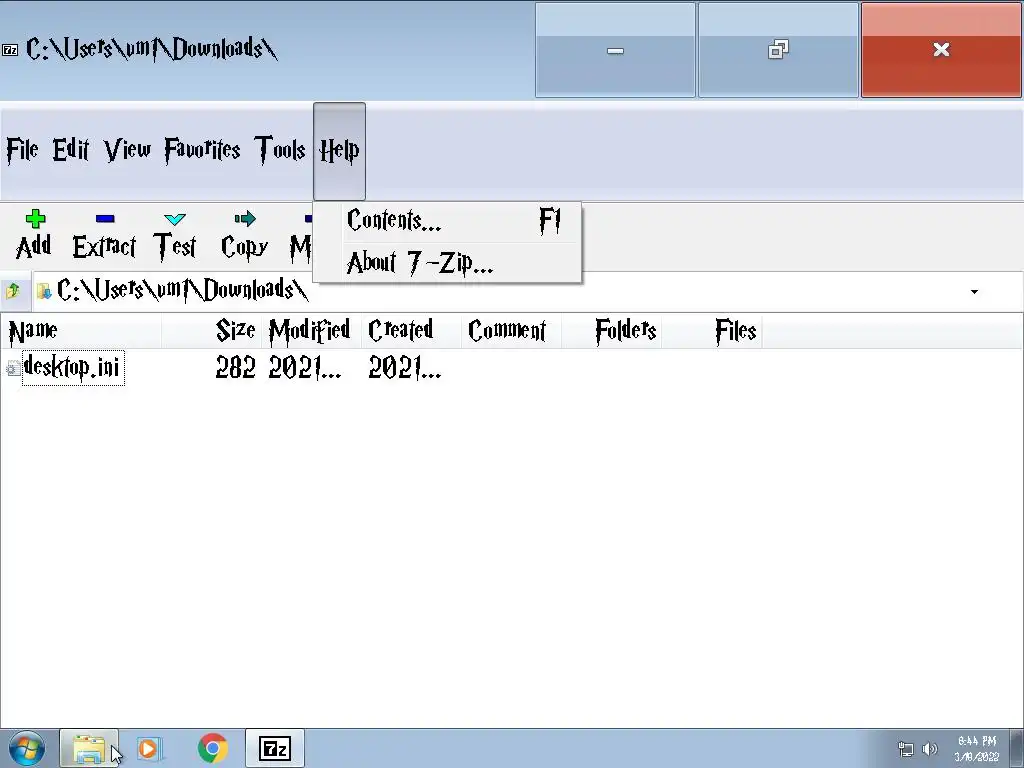Image resolution: width=1024 pixels, height=768 pixels.
Task: Click the Files column header
Action: 712,330
